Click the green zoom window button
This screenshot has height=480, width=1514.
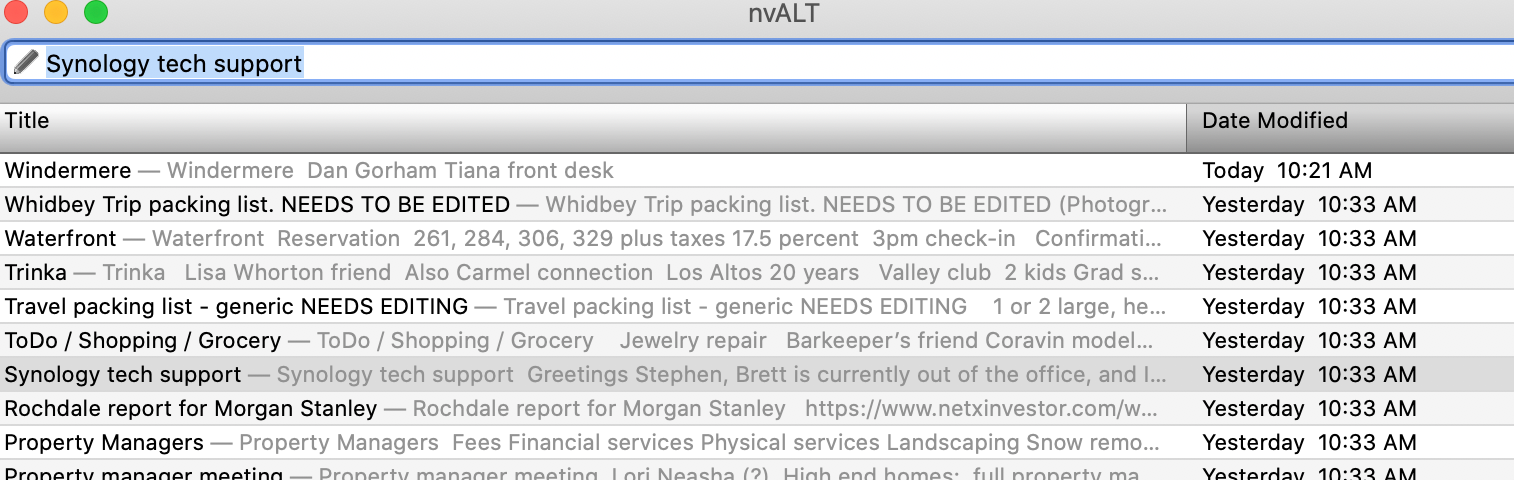96,13
